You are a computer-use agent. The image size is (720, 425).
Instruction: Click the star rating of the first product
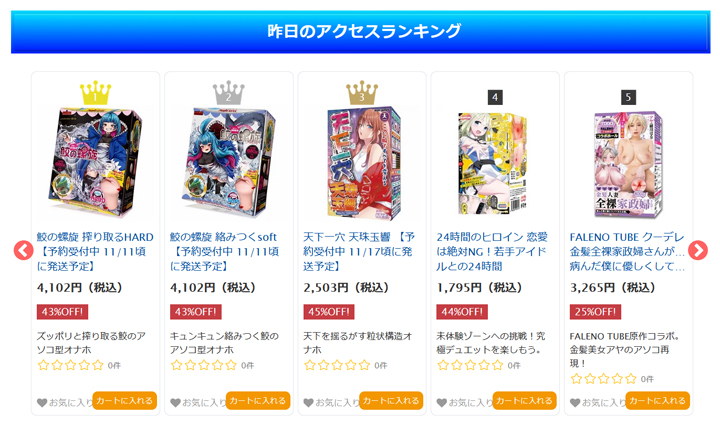point(71,365)
